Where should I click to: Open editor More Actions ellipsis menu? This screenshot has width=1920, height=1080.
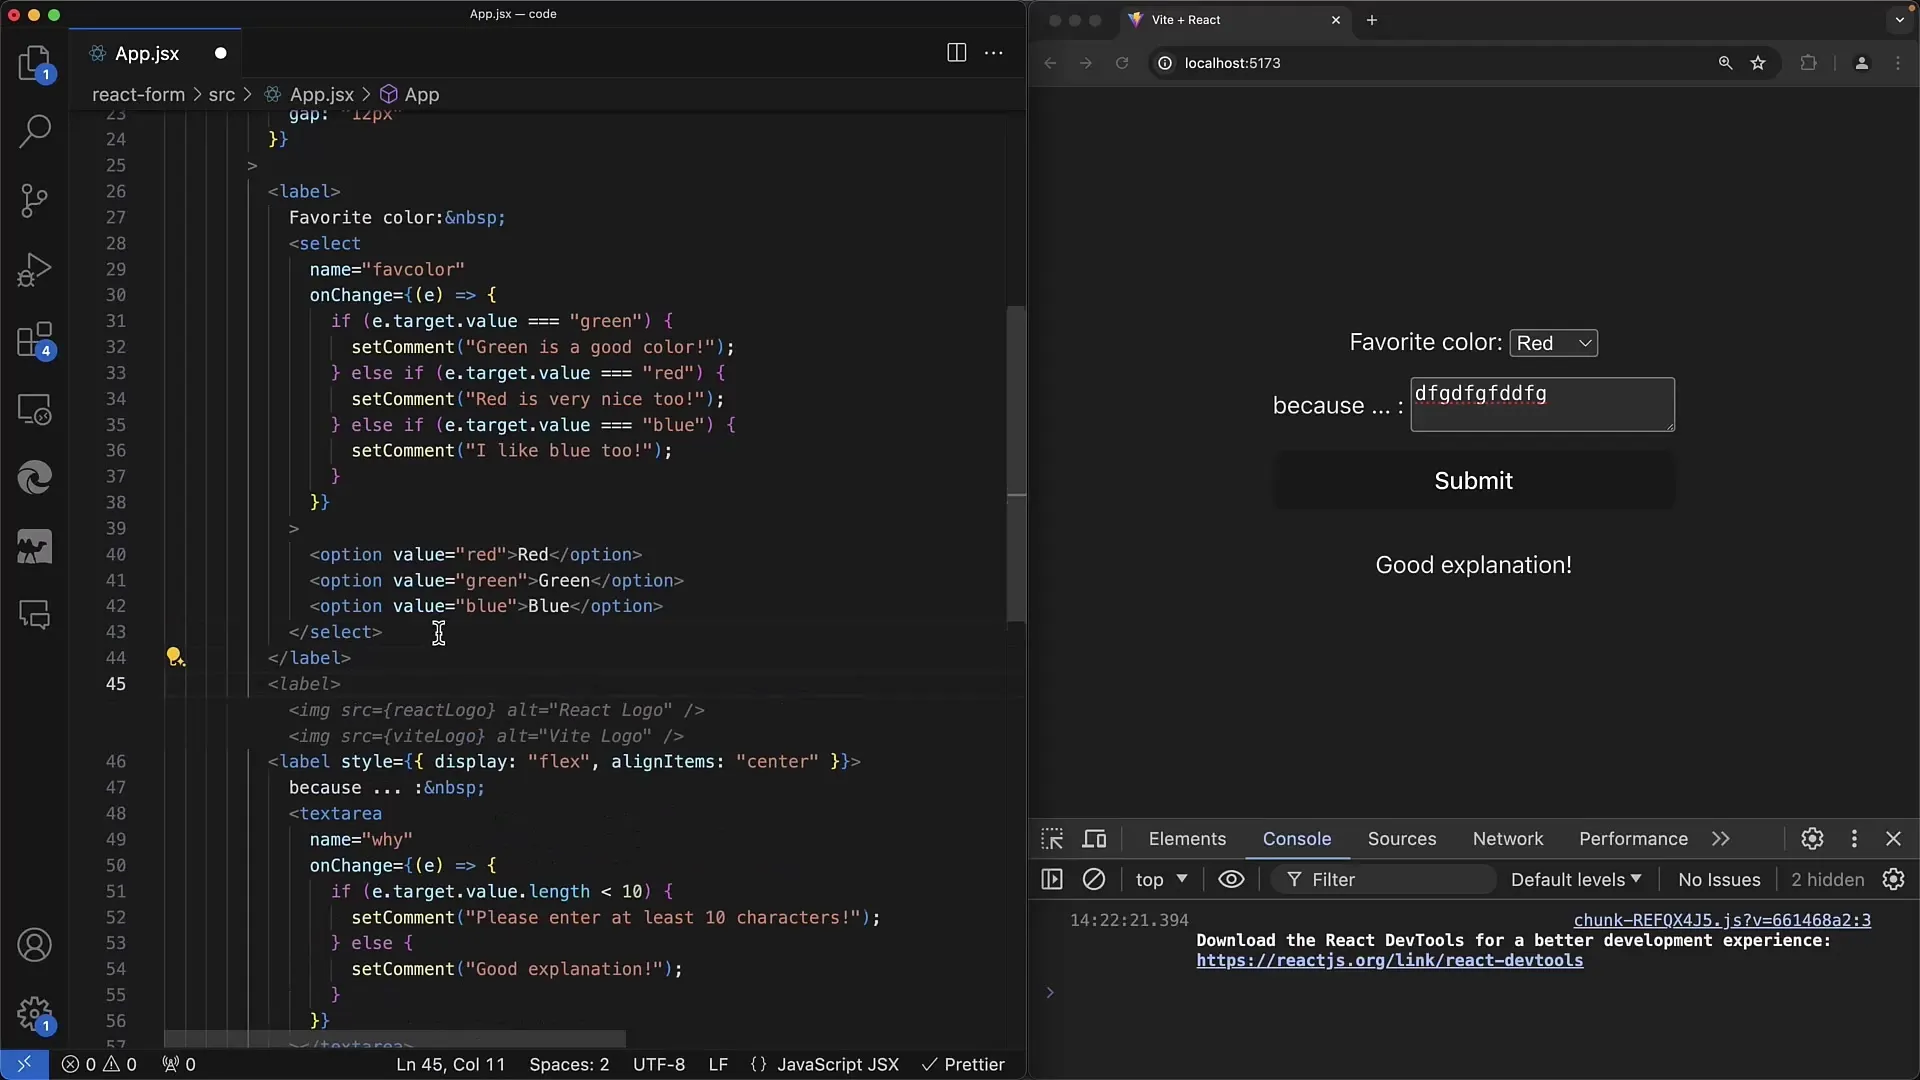994,53
